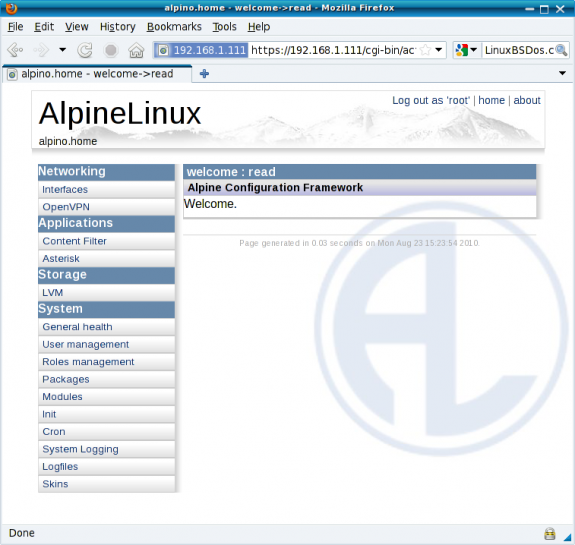
Task: Open the OpenVPN page
Action: click(106, 207)
